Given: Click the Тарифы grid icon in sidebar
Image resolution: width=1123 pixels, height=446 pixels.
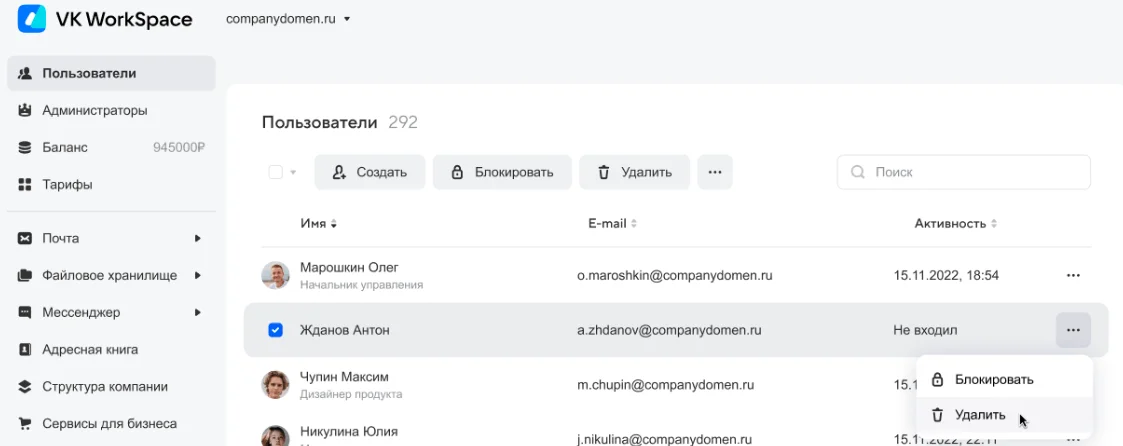Looking at the screenshot, I should [25, 184].
